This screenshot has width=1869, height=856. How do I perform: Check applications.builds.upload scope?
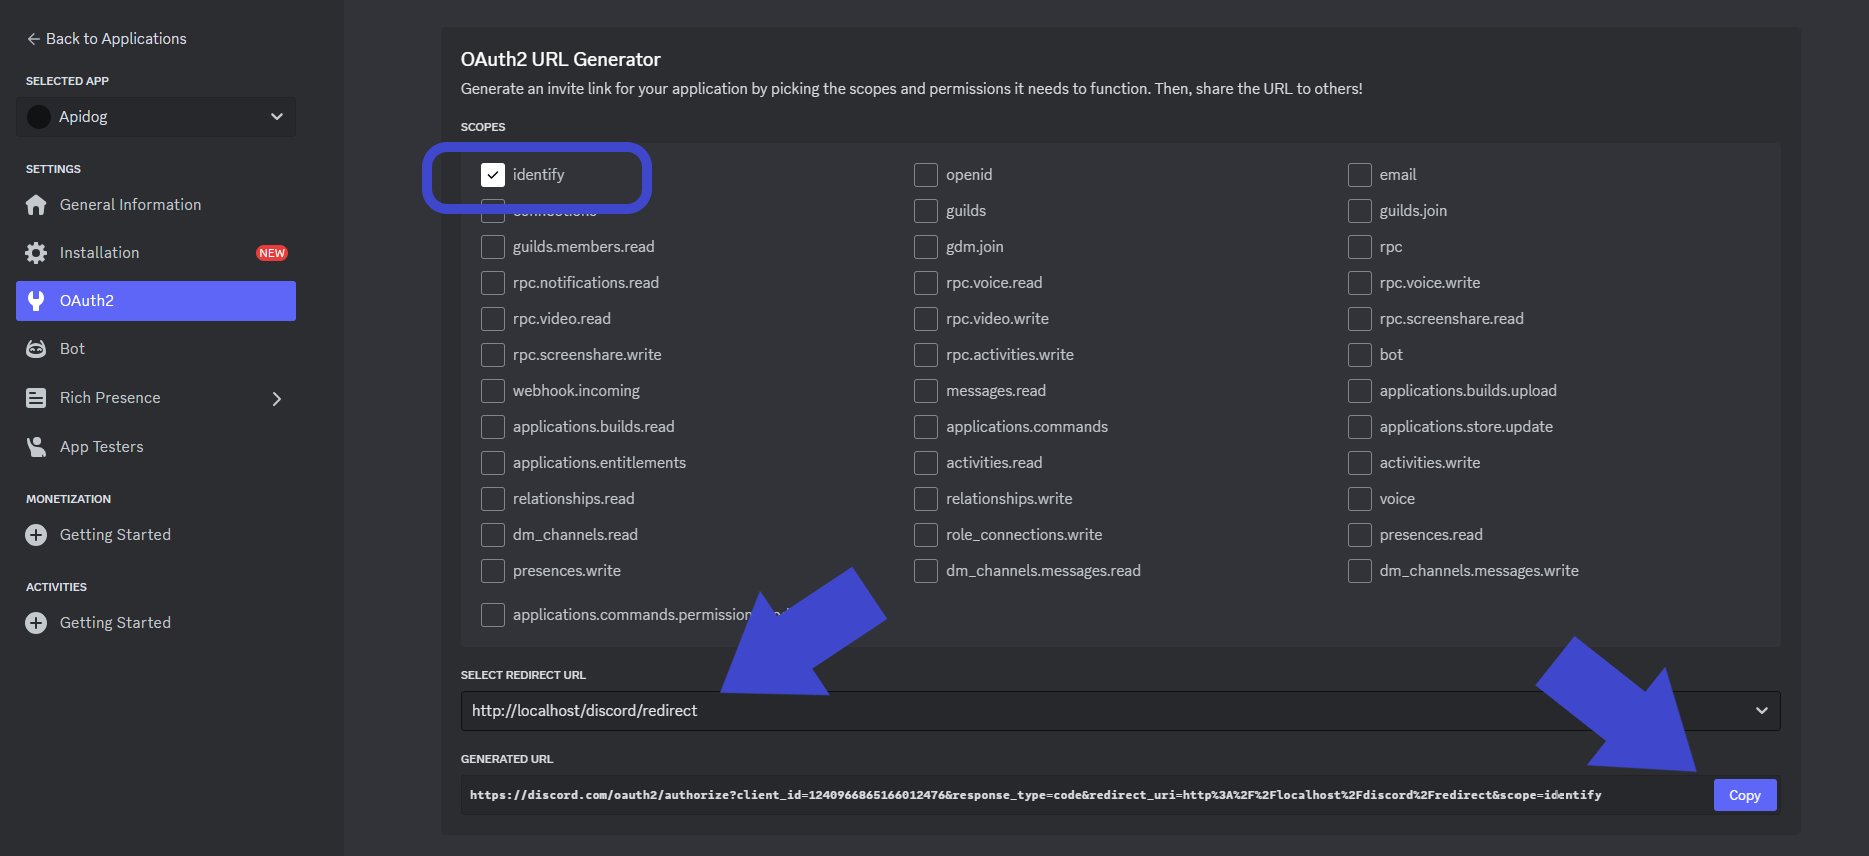pos(1360,391)
